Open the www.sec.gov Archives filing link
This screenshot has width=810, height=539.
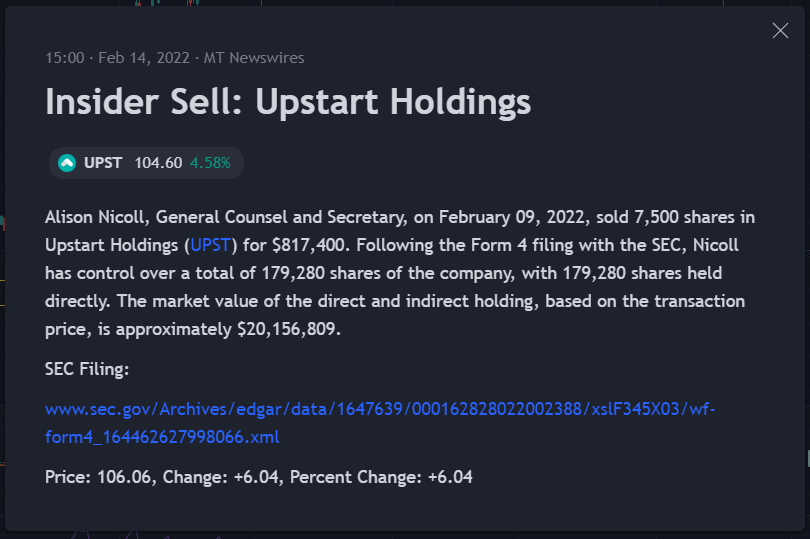[380, 409]
